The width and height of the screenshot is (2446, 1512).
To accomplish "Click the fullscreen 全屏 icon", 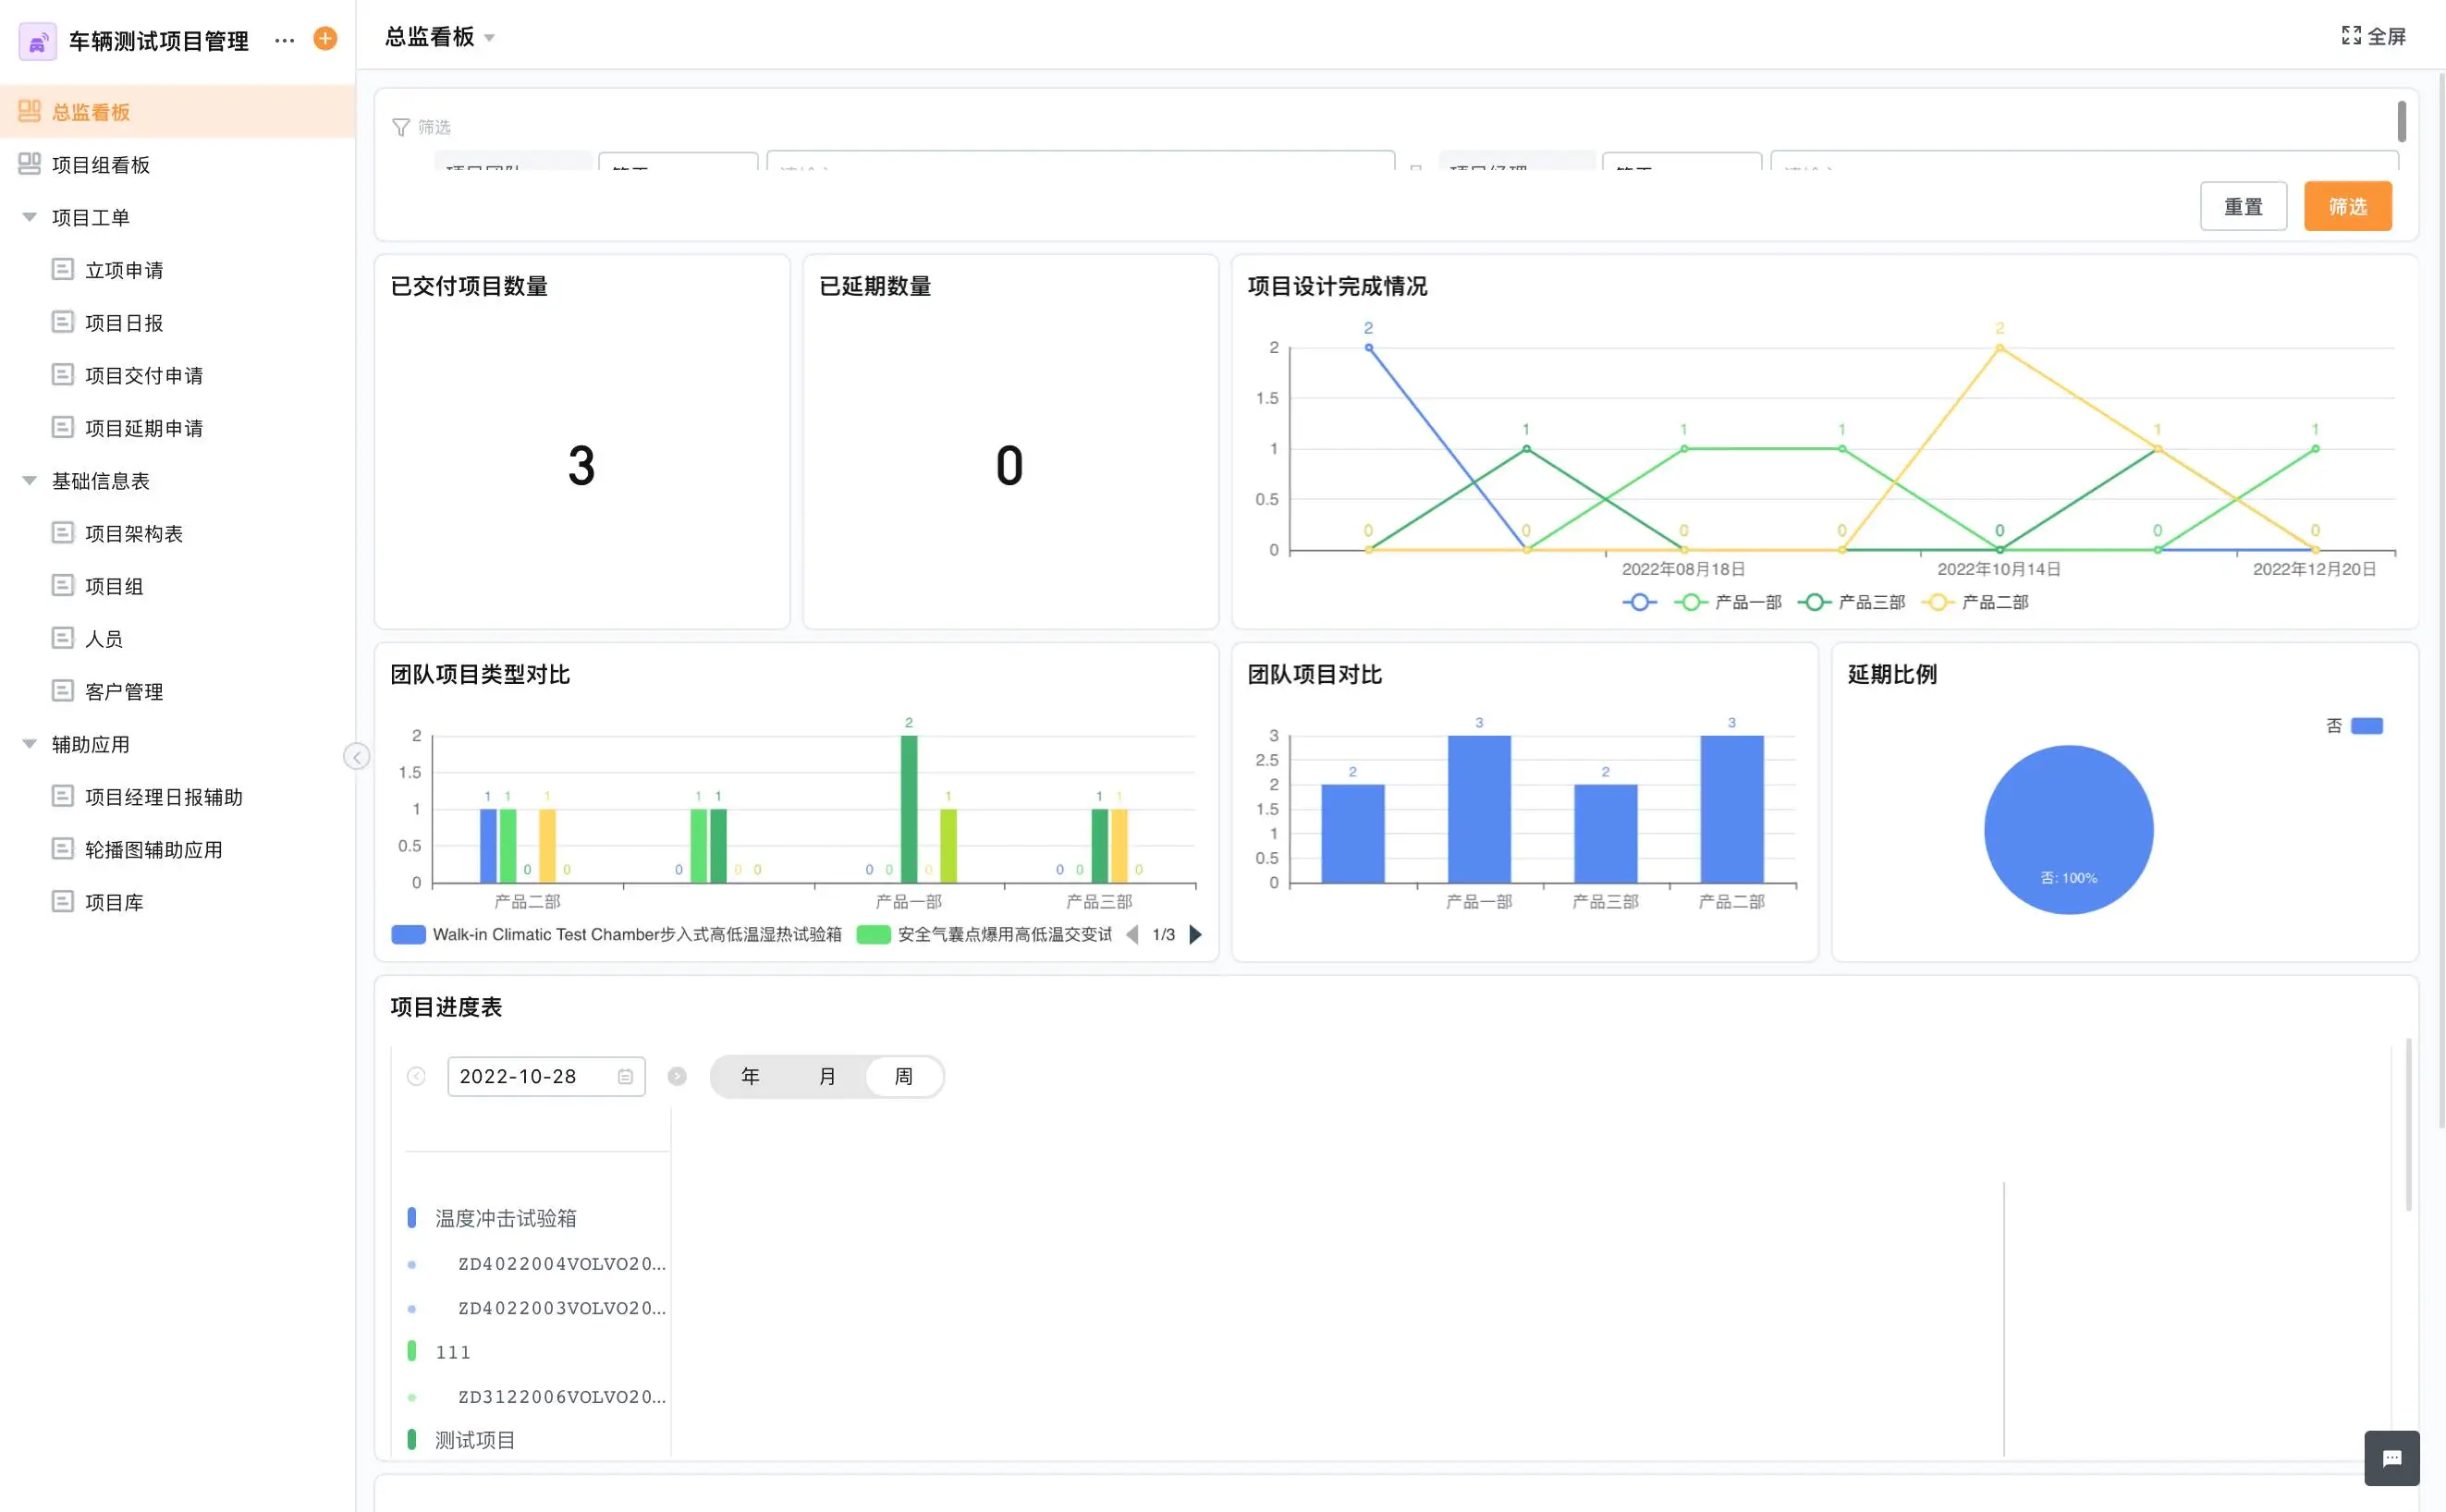I will pyautogui.click(x=2351, y=36).
